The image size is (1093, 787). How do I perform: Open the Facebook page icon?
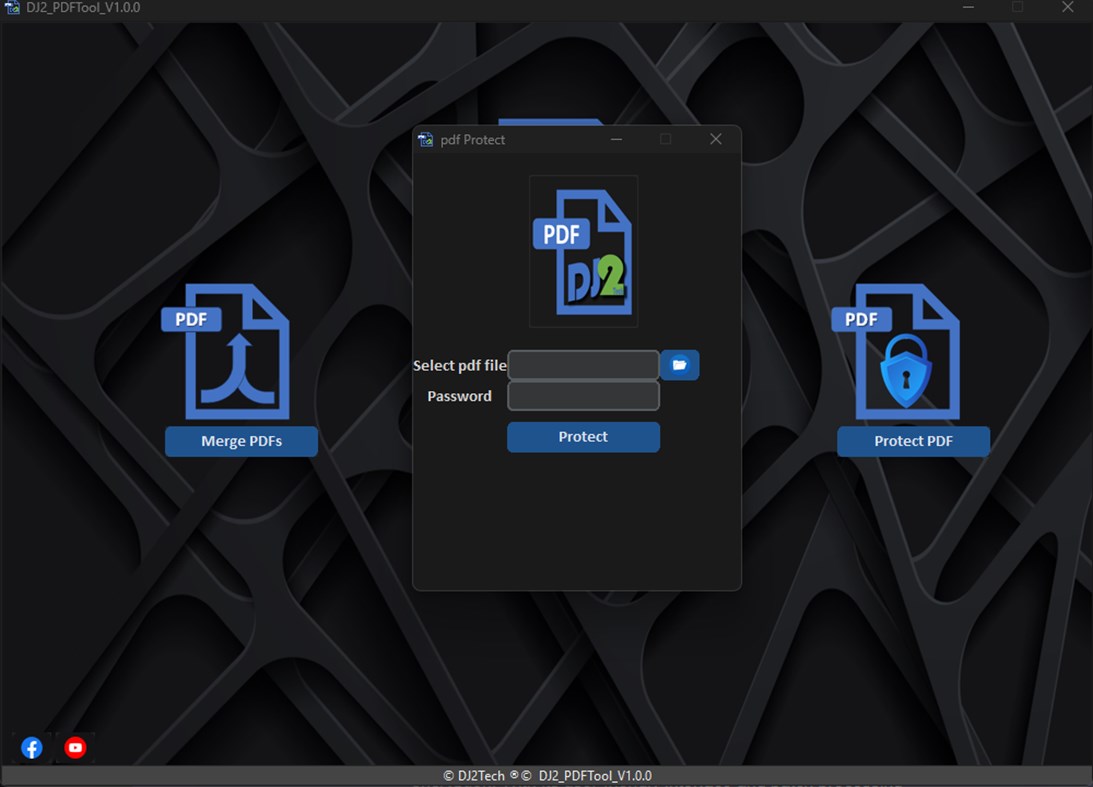[31, 747]
